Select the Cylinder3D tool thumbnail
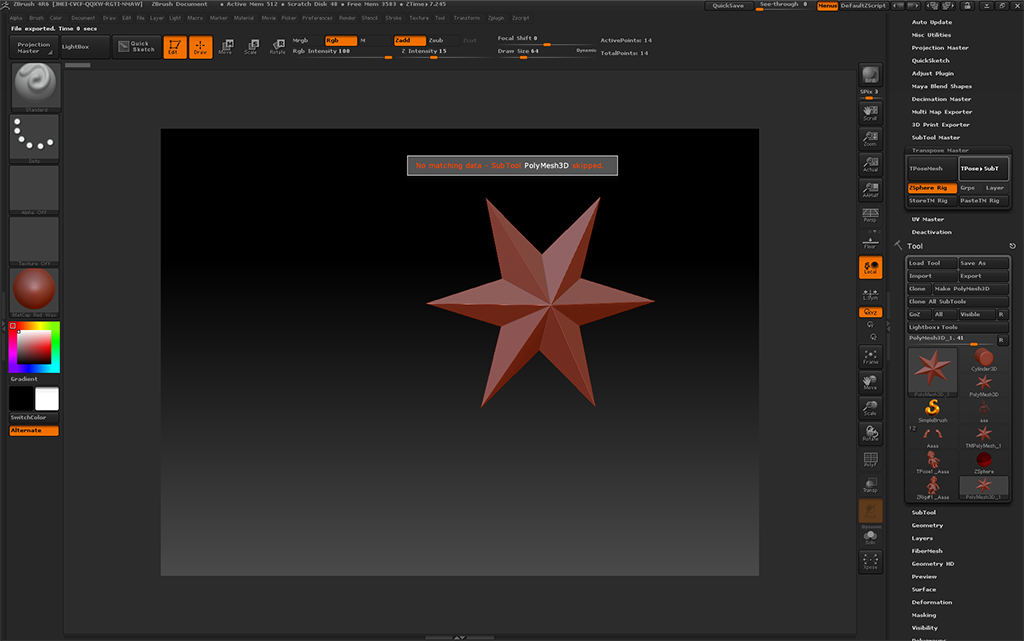This screenshot has height=641, width=1024. [984, 360]
